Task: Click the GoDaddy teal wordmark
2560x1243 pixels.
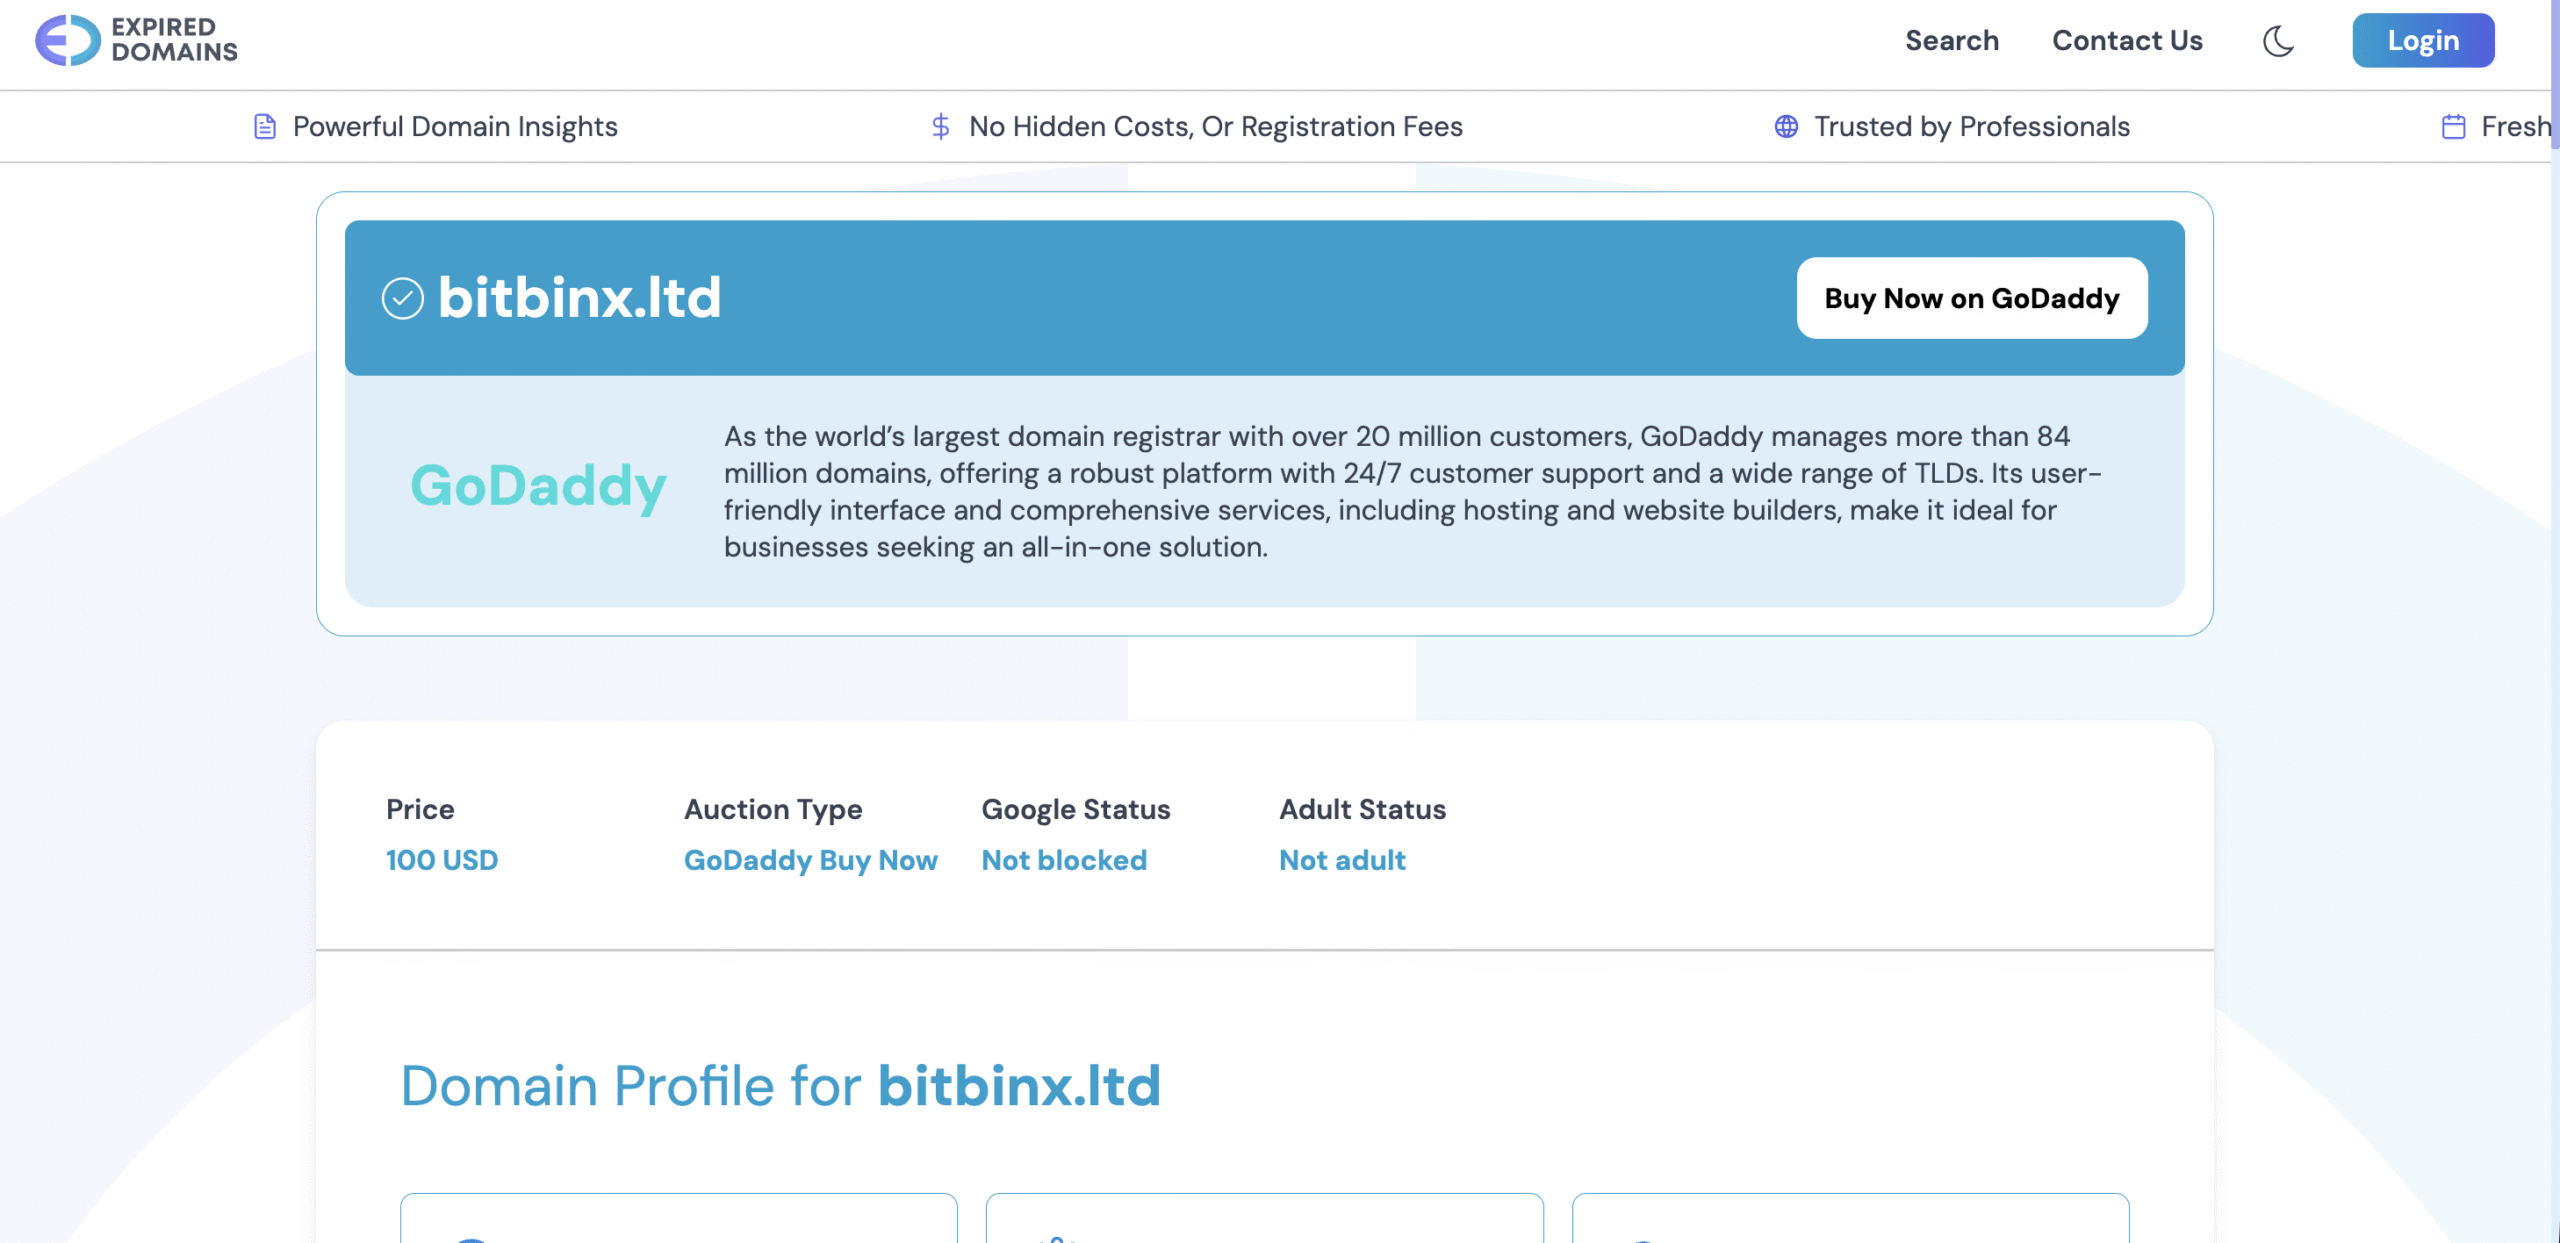Action: [x=539, y=488]
